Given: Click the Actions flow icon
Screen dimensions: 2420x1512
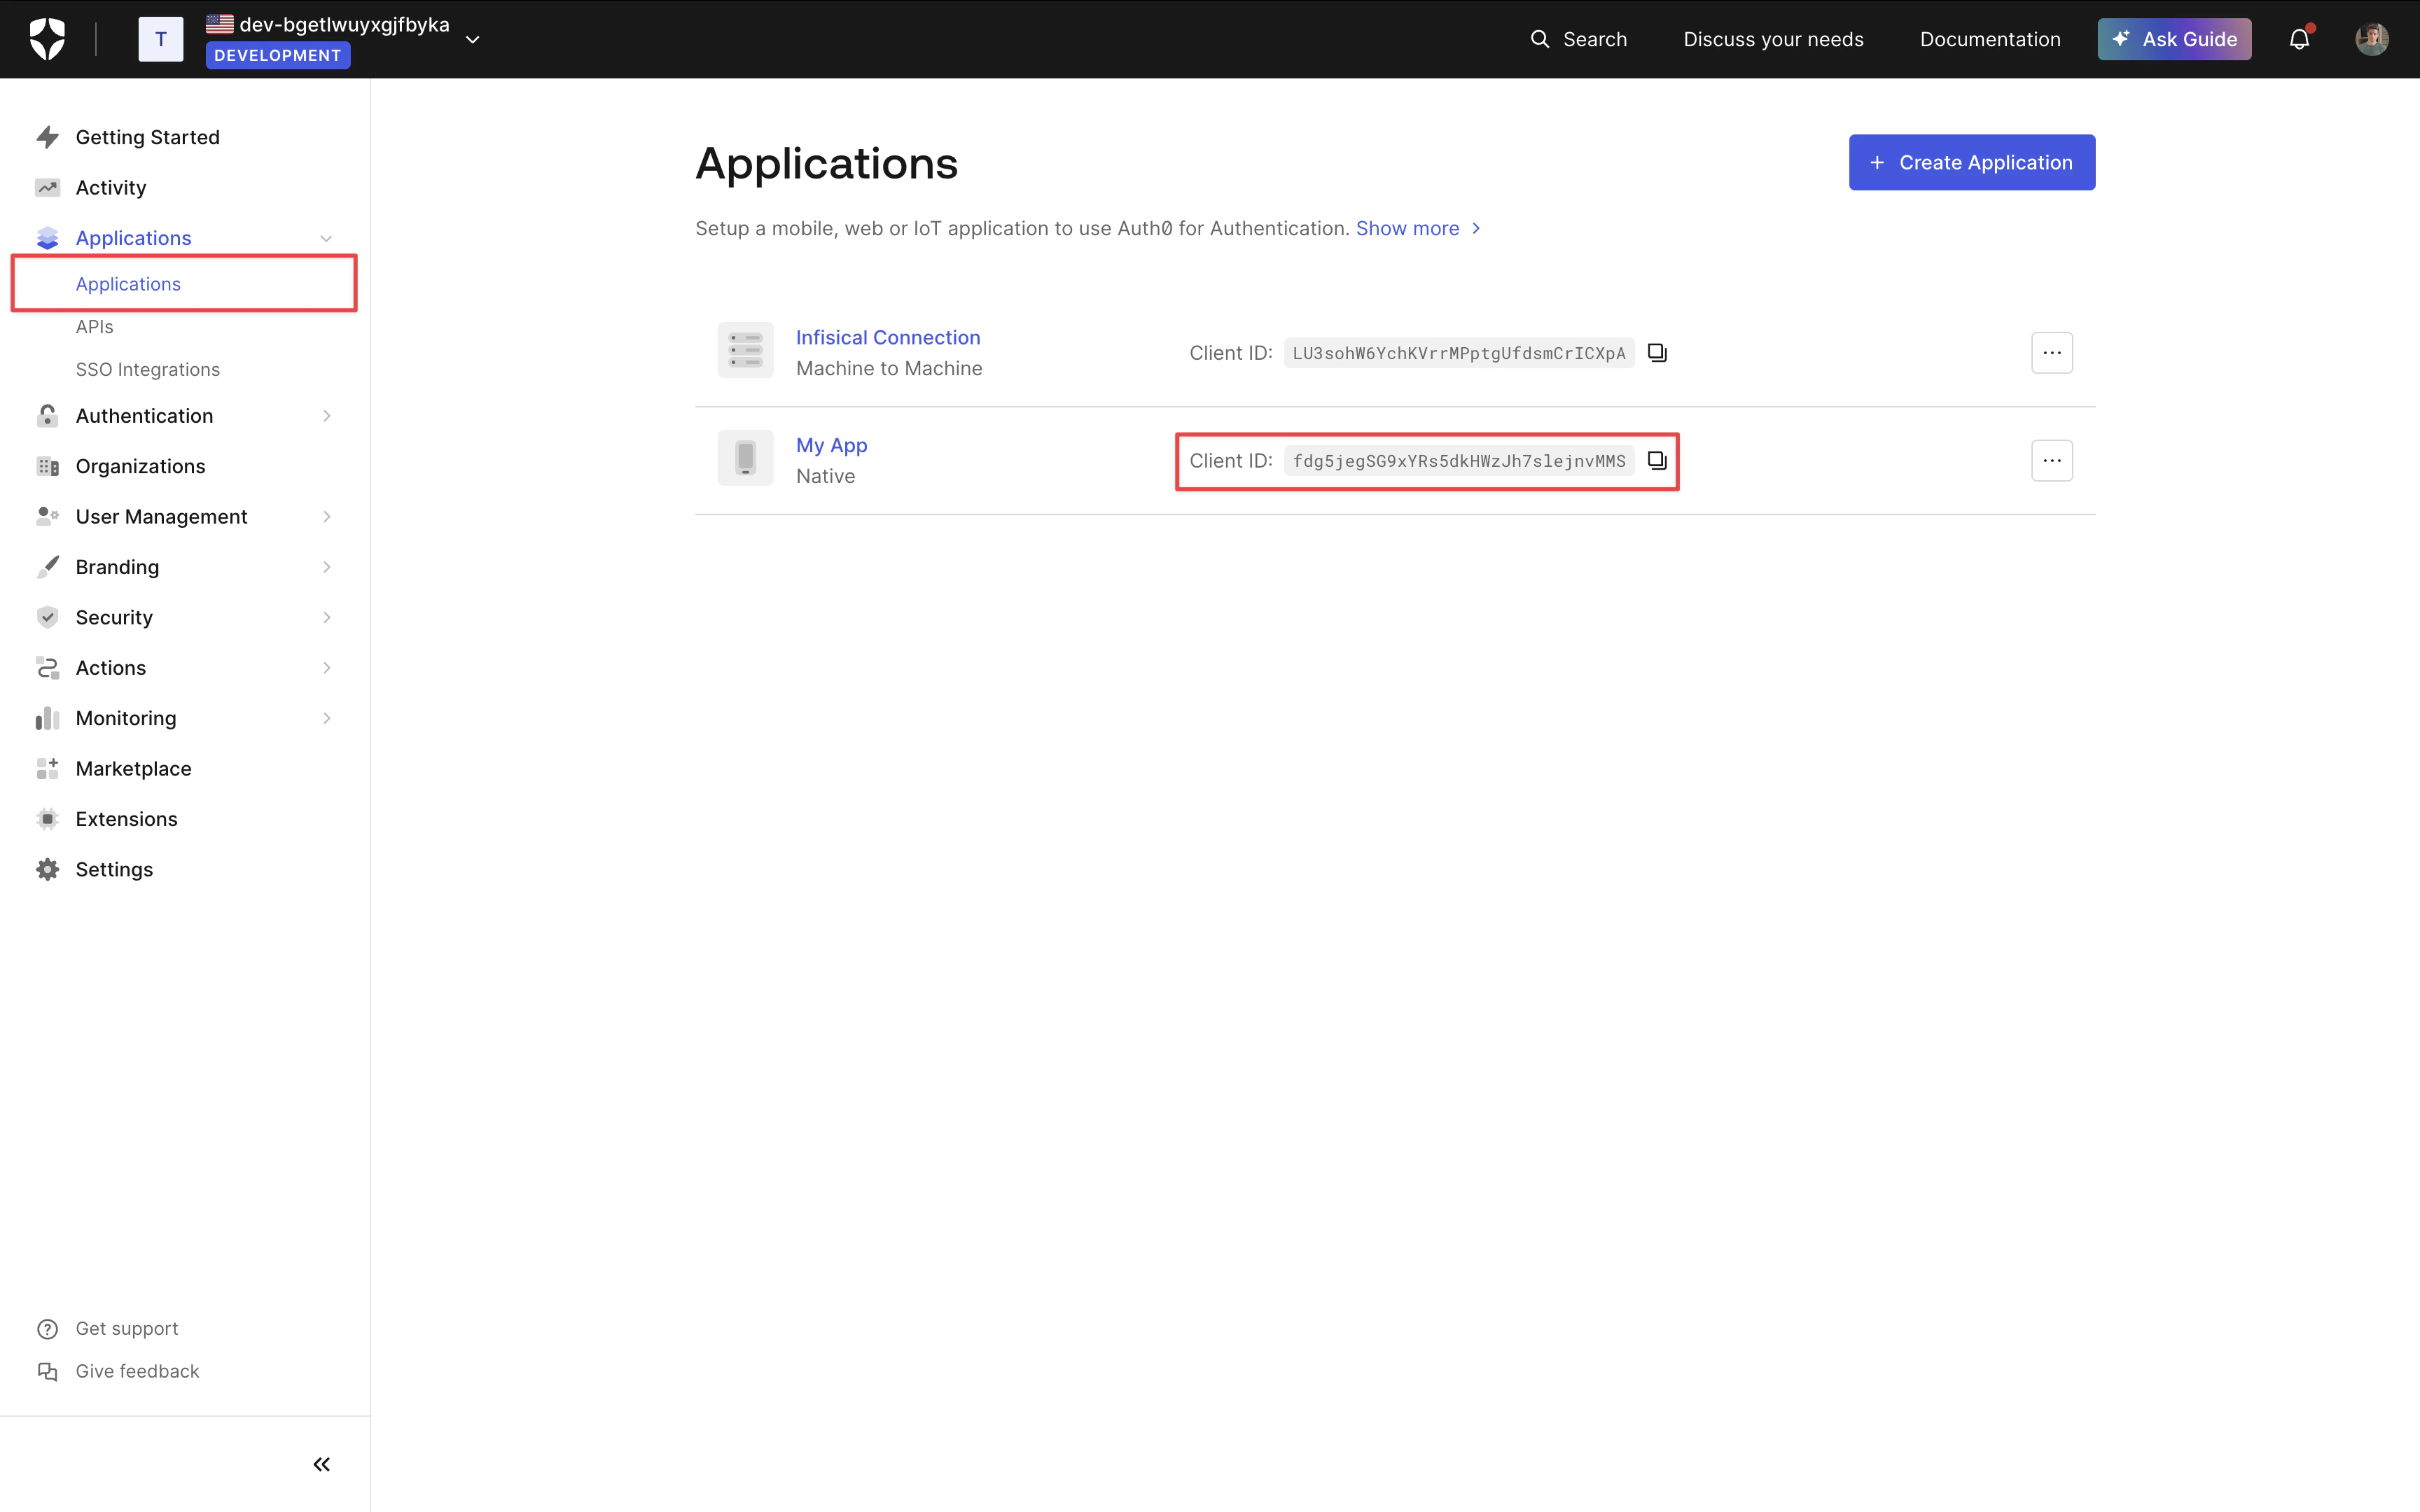Looking at the screenshot, I should [47, 667].
